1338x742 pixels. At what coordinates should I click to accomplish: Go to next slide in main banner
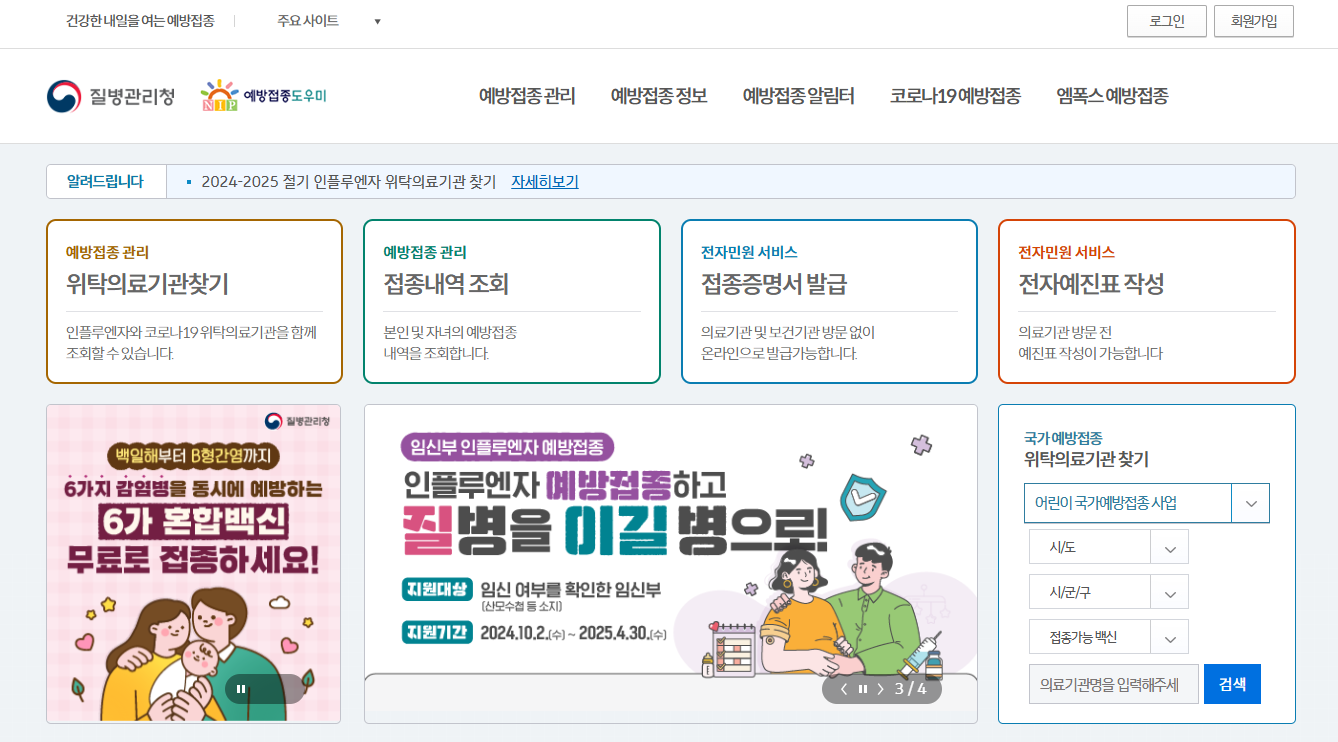pos(880,689)
